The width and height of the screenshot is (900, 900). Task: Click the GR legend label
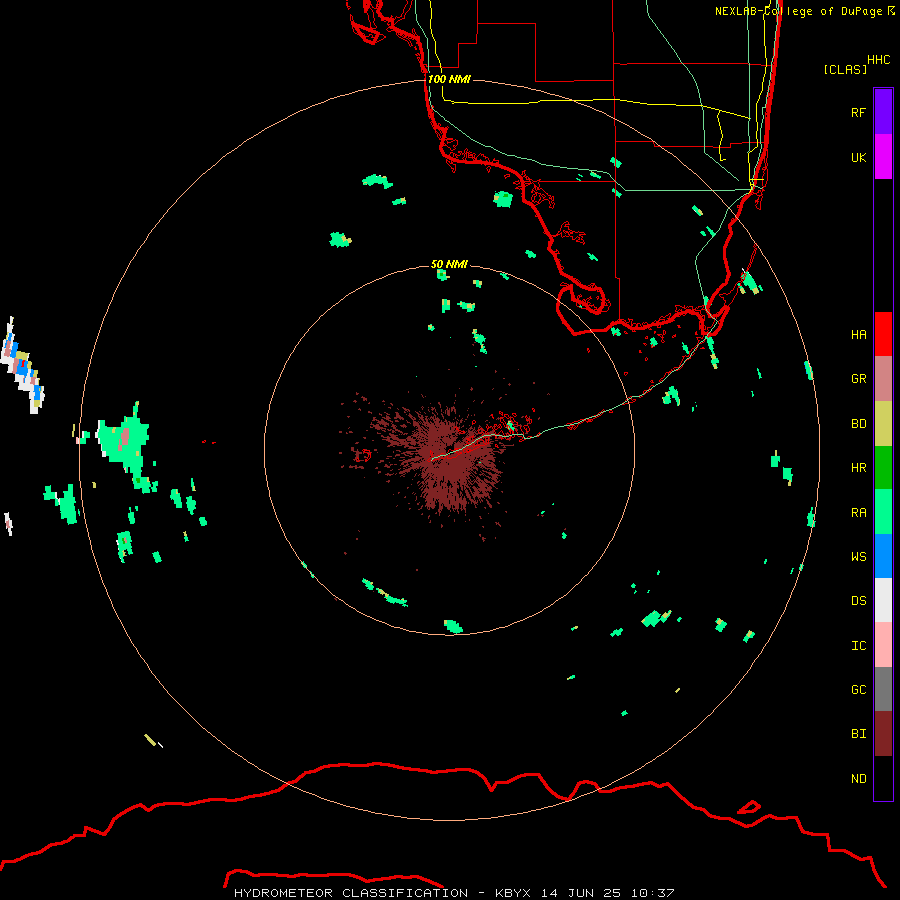(858, 378)
